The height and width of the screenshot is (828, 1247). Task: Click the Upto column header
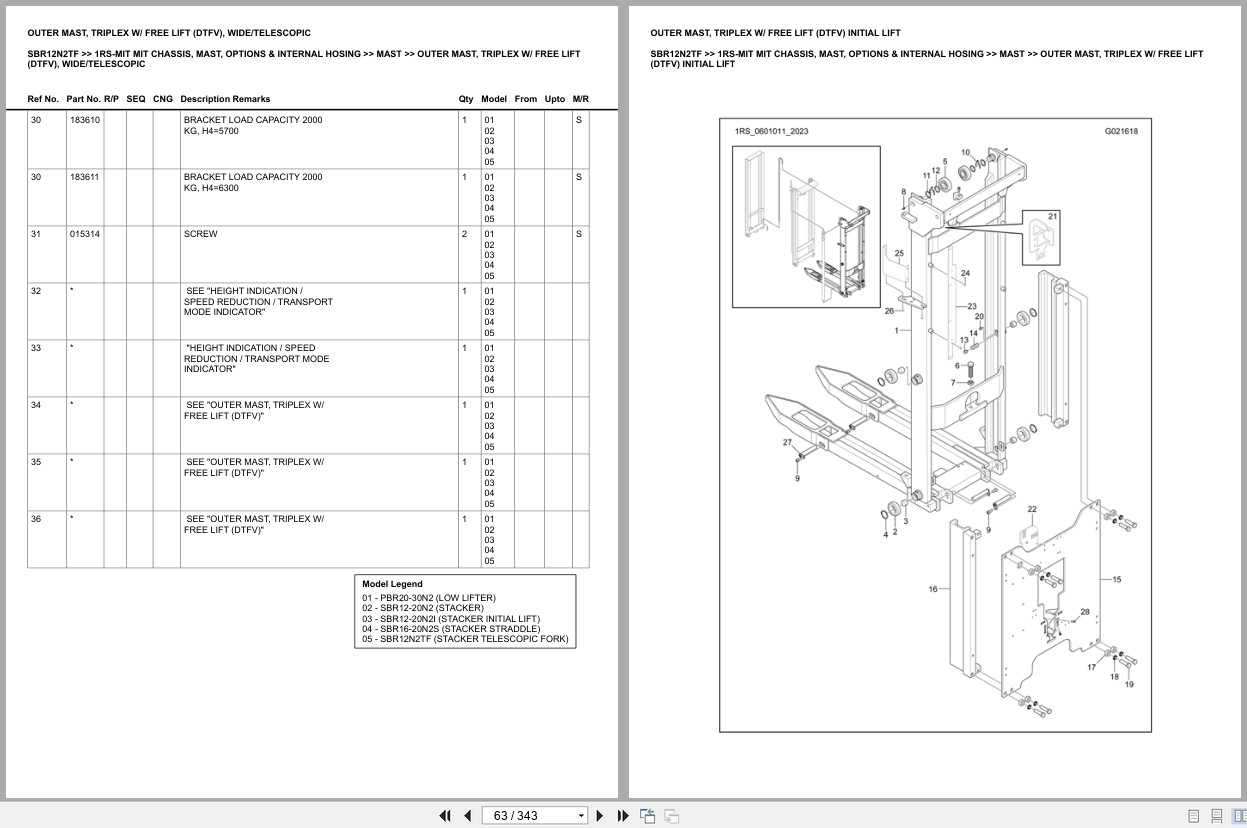555,99
